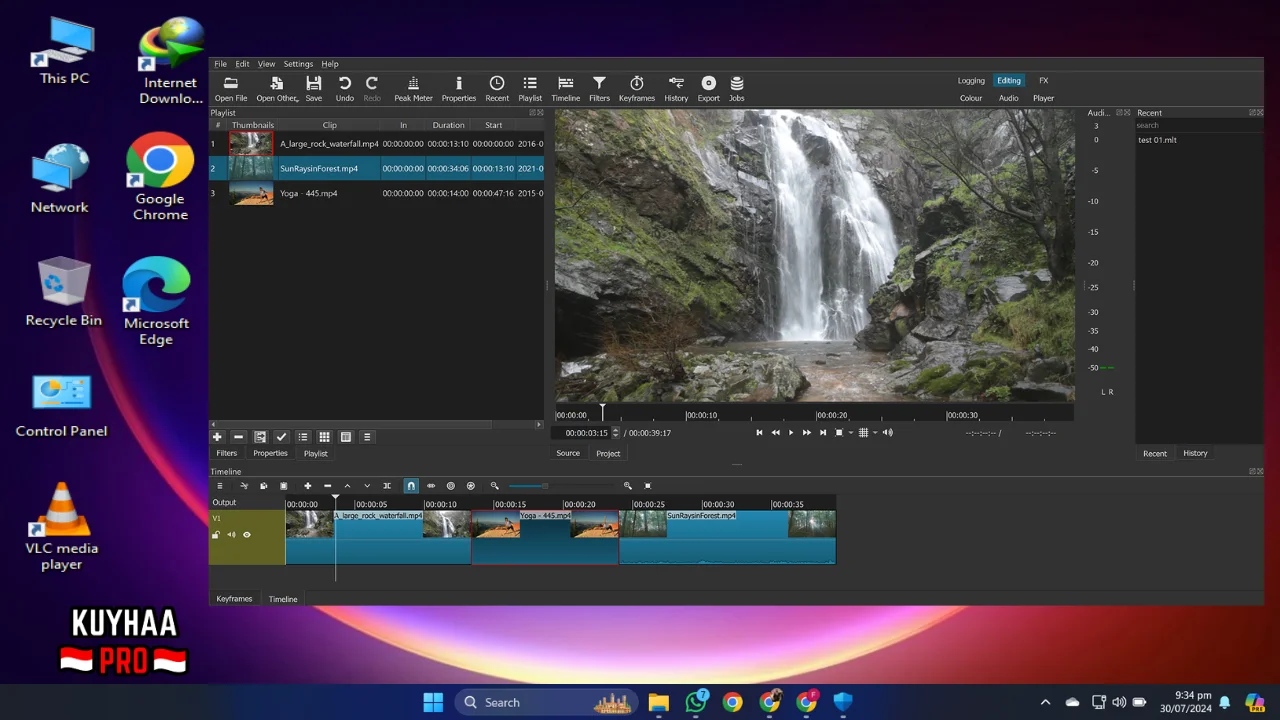The width and height of the screenshot is (1280, 720).
Task: Mute track V1 audio
Action: 231,535
